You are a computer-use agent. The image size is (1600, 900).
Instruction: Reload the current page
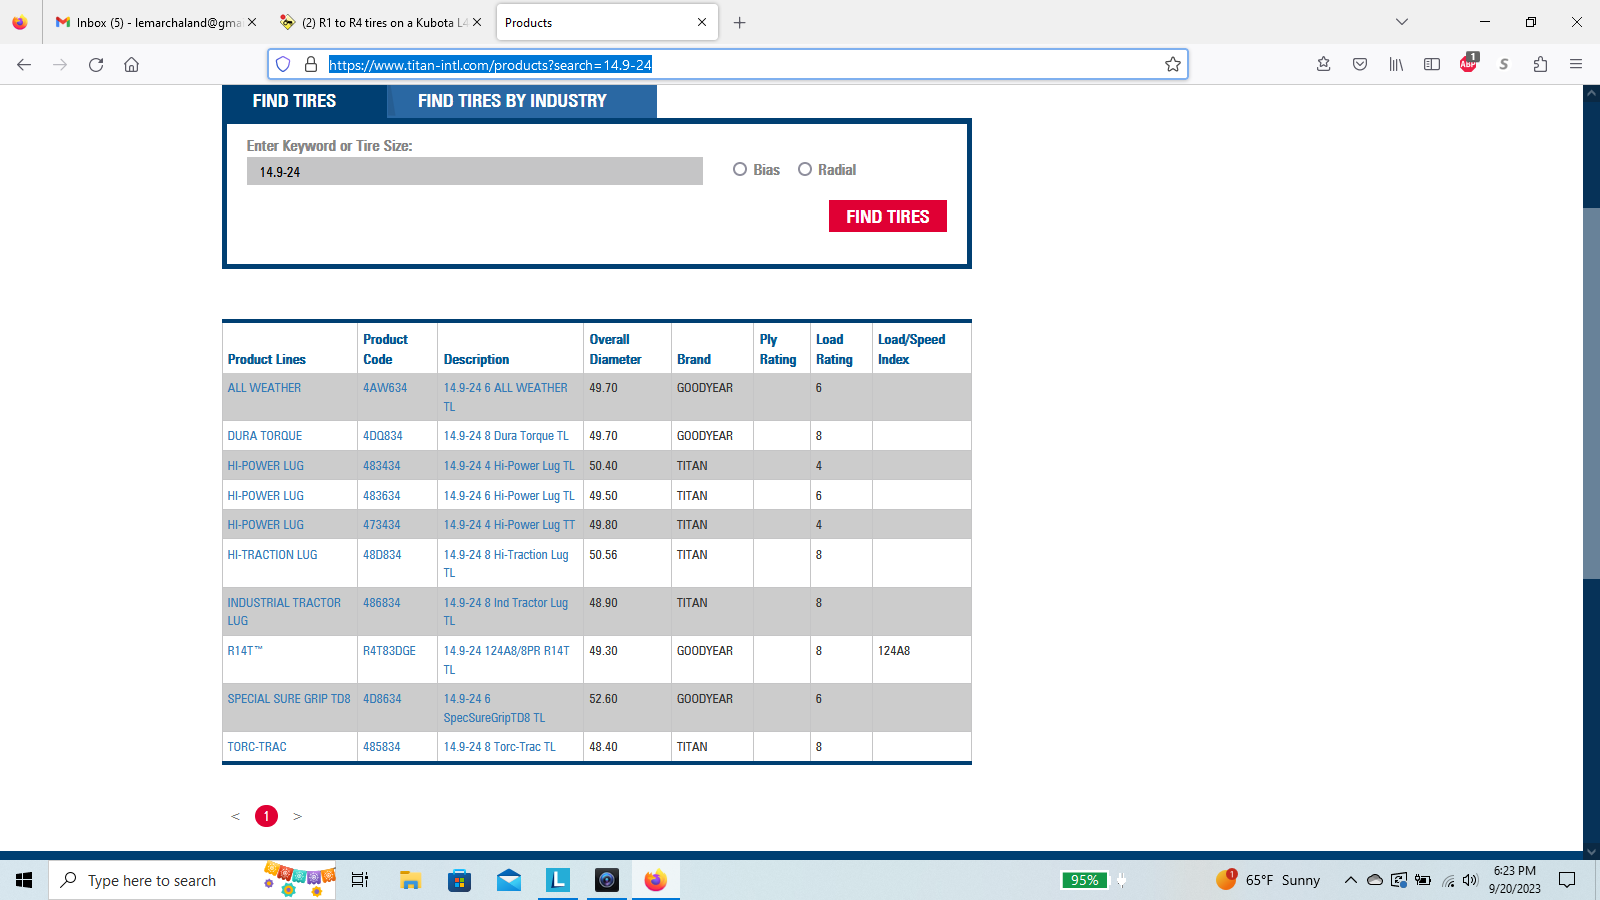96,64
